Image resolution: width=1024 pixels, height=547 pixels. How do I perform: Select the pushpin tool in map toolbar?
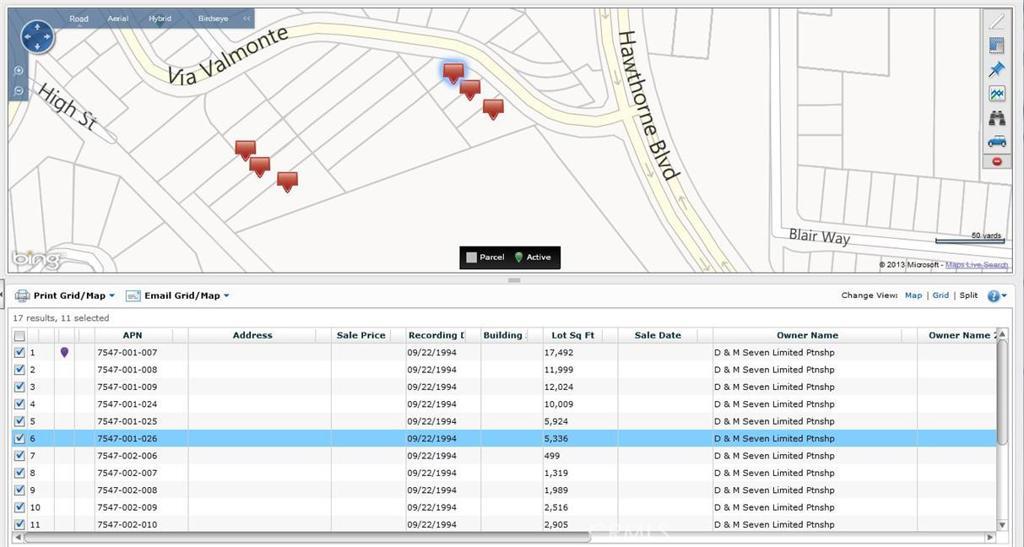pyautogui.click(x=996, y=69)
